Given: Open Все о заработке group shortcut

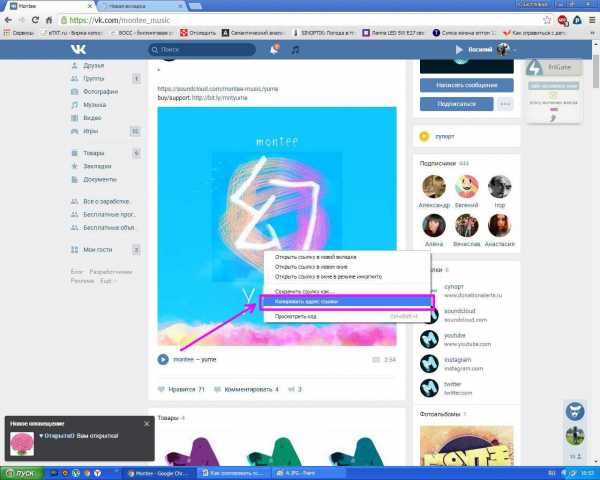Looking at the screenshot, I should (106, 201).
